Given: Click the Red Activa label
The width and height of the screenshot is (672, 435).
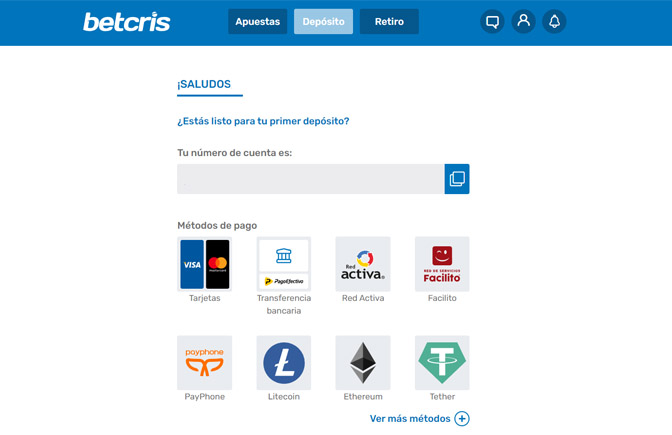Looking at the screenshot, I should 363,298.
